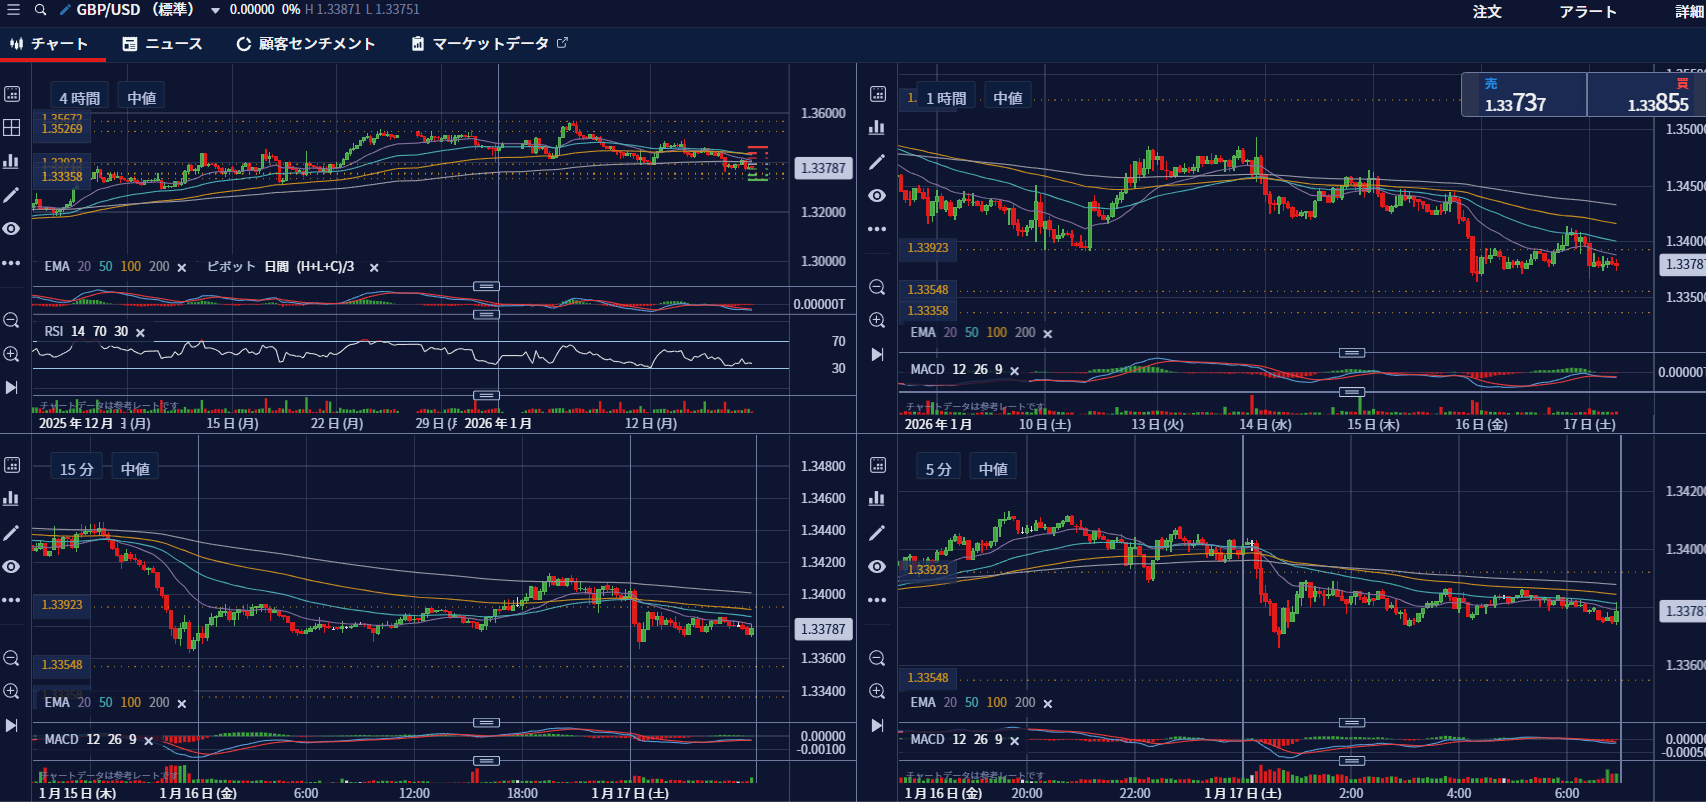
Task: Click the search magnifier icon
Action: pos(40,10)
